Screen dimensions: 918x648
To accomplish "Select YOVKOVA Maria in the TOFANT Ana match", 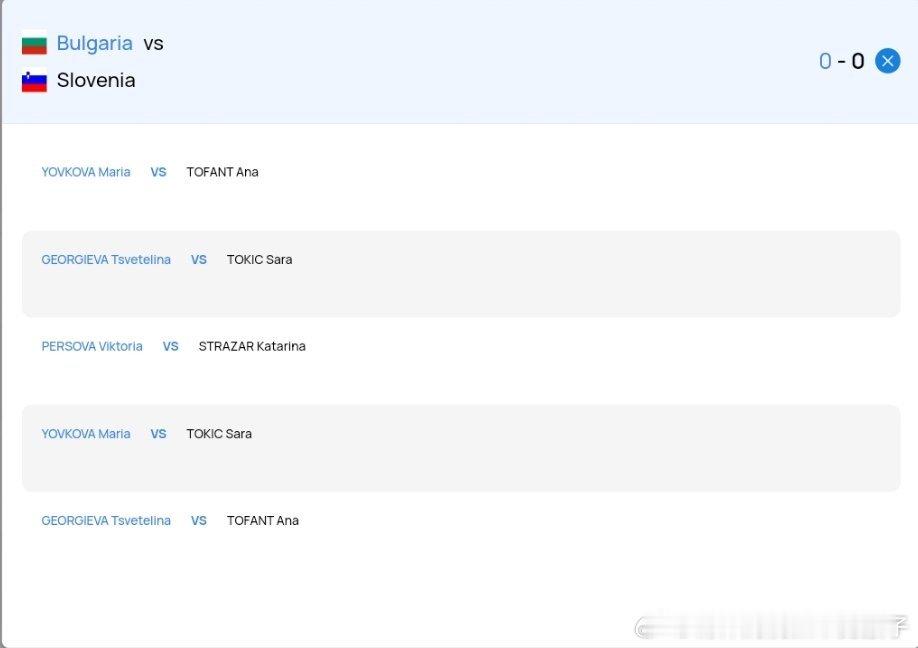I will tap(86, 172).
